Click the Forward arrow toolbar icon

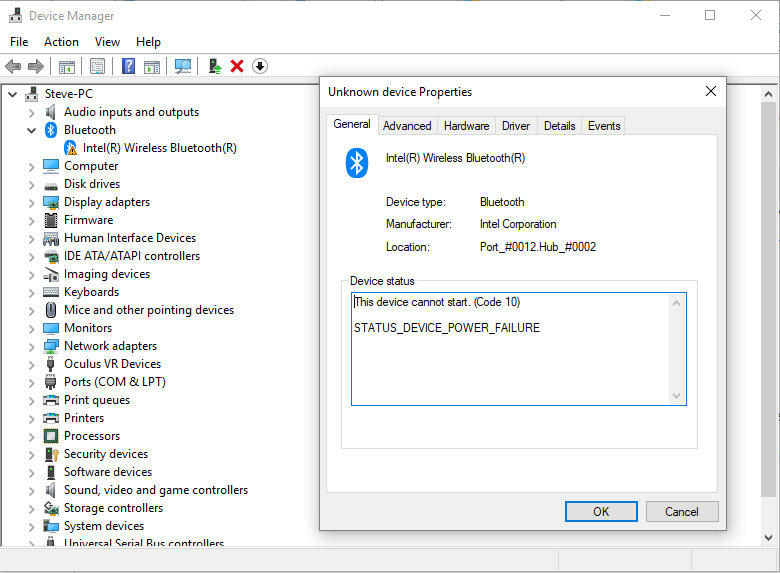tap(36, 66)
